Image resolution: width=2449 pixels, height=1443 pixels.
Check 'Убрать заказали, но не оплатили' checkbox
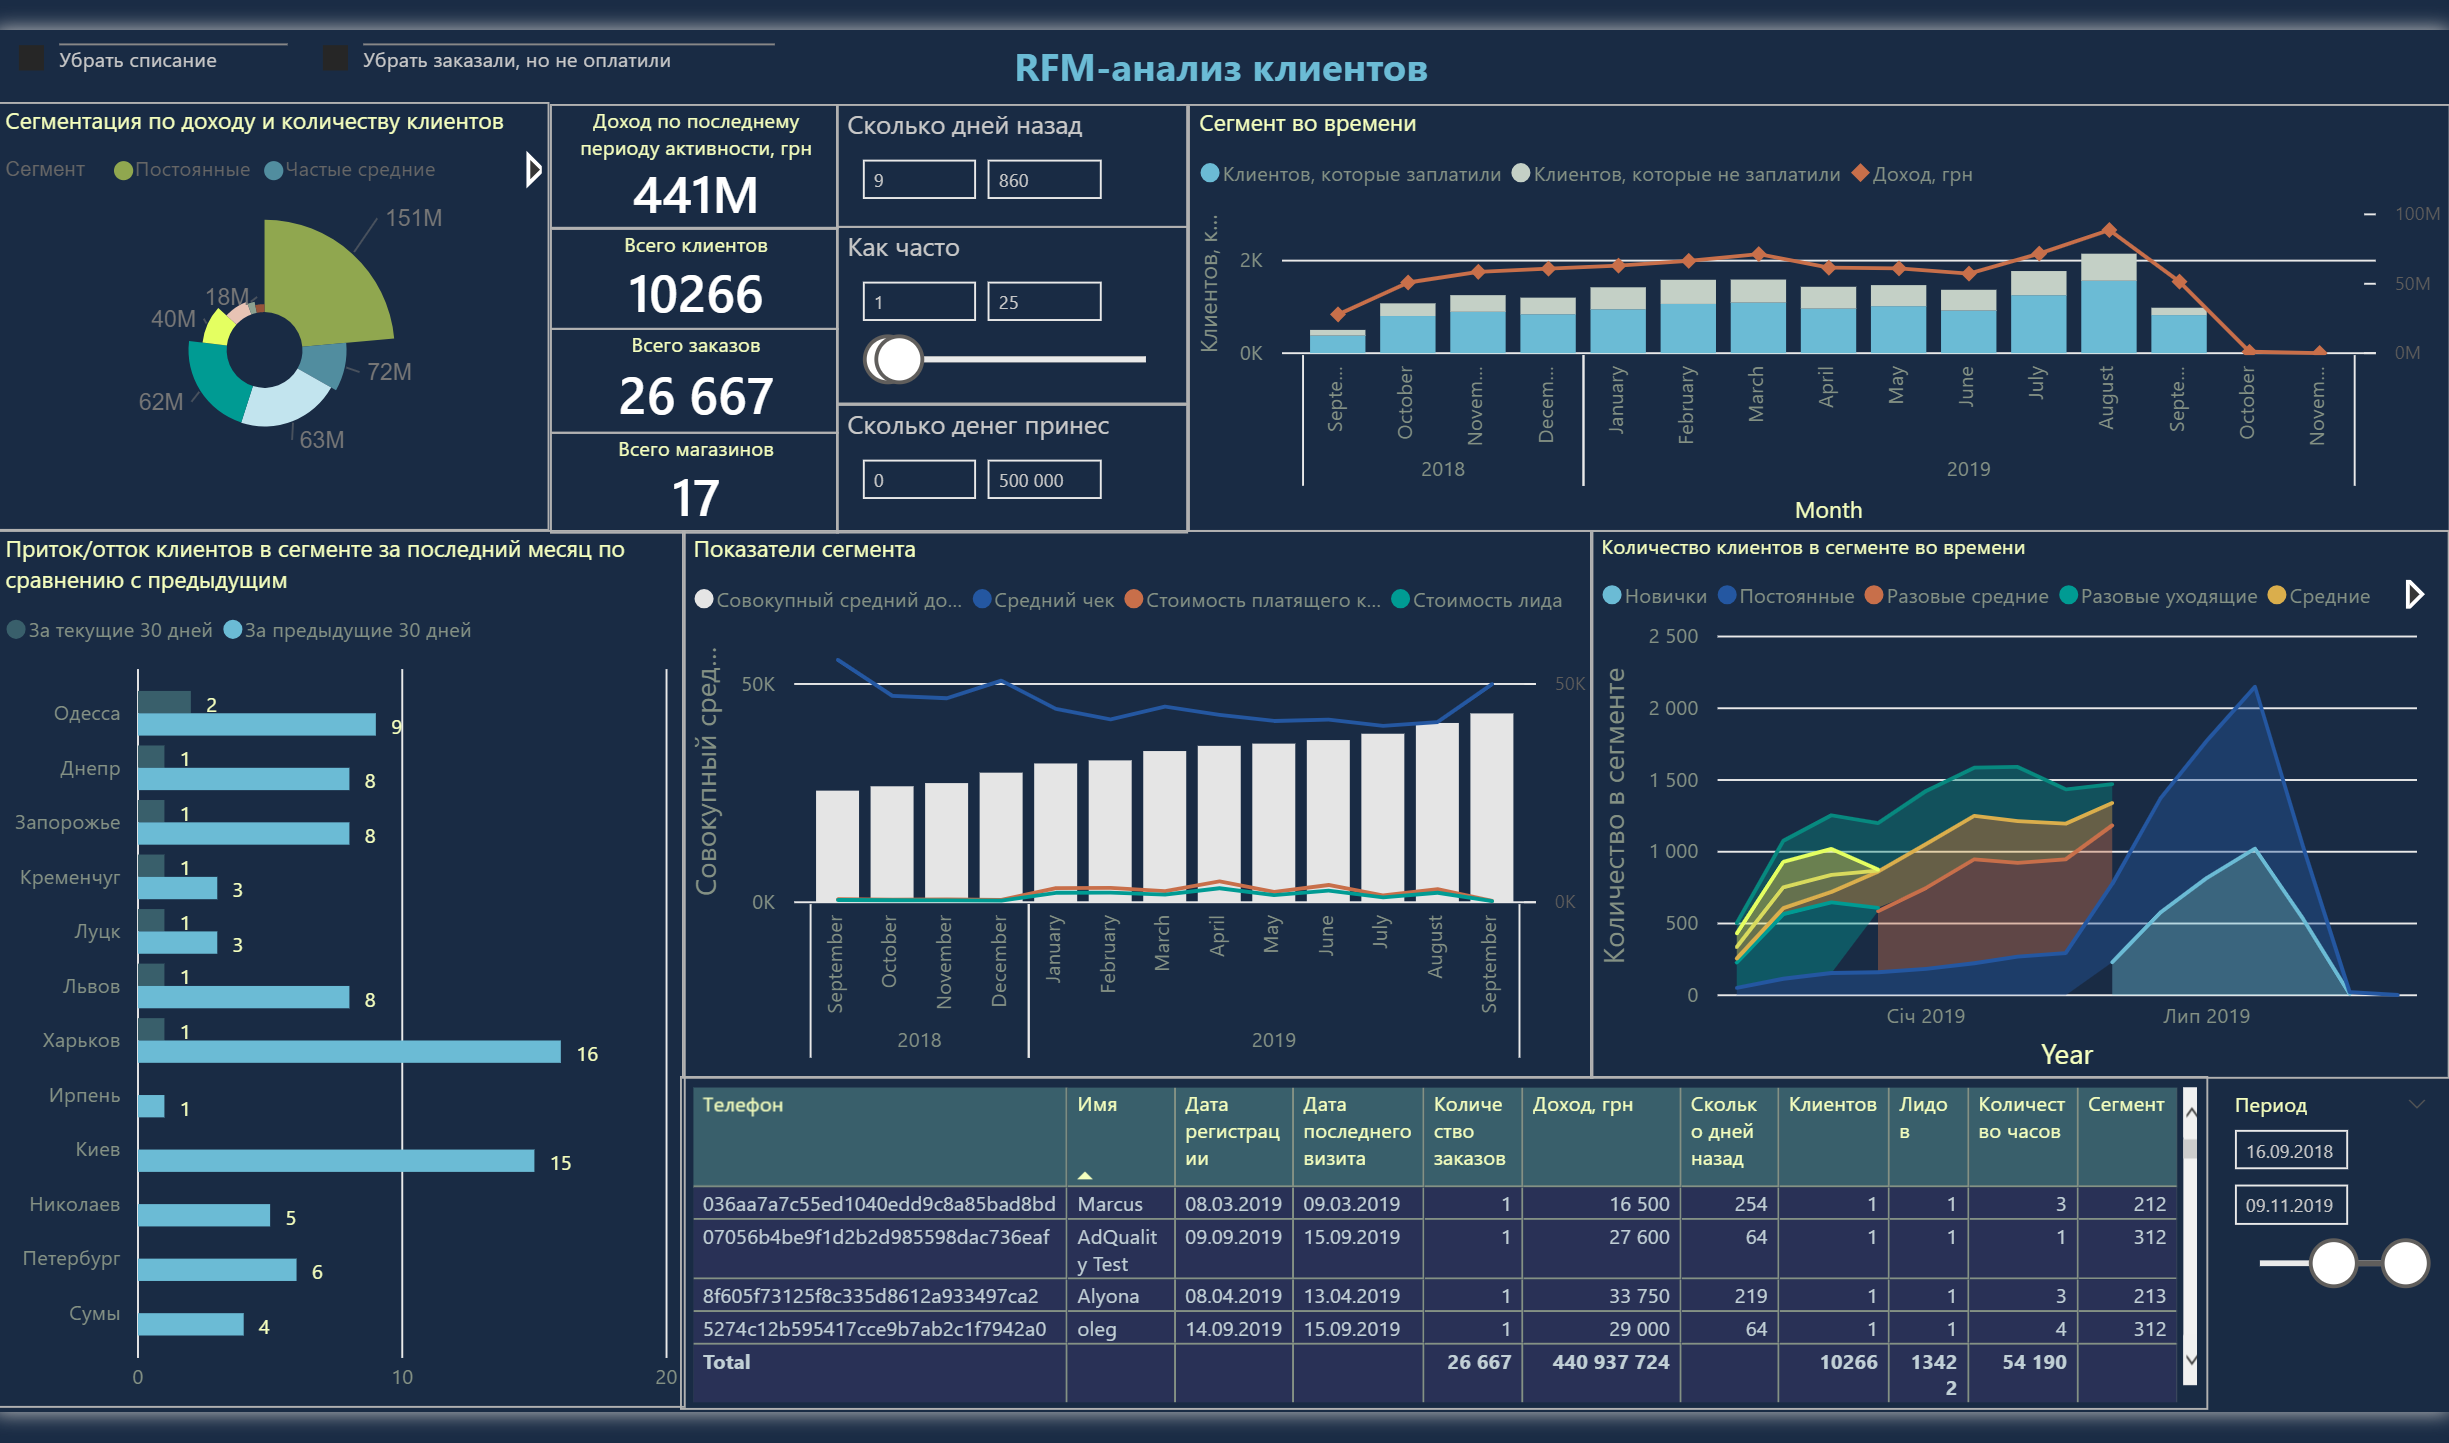(x=336, y=60)
